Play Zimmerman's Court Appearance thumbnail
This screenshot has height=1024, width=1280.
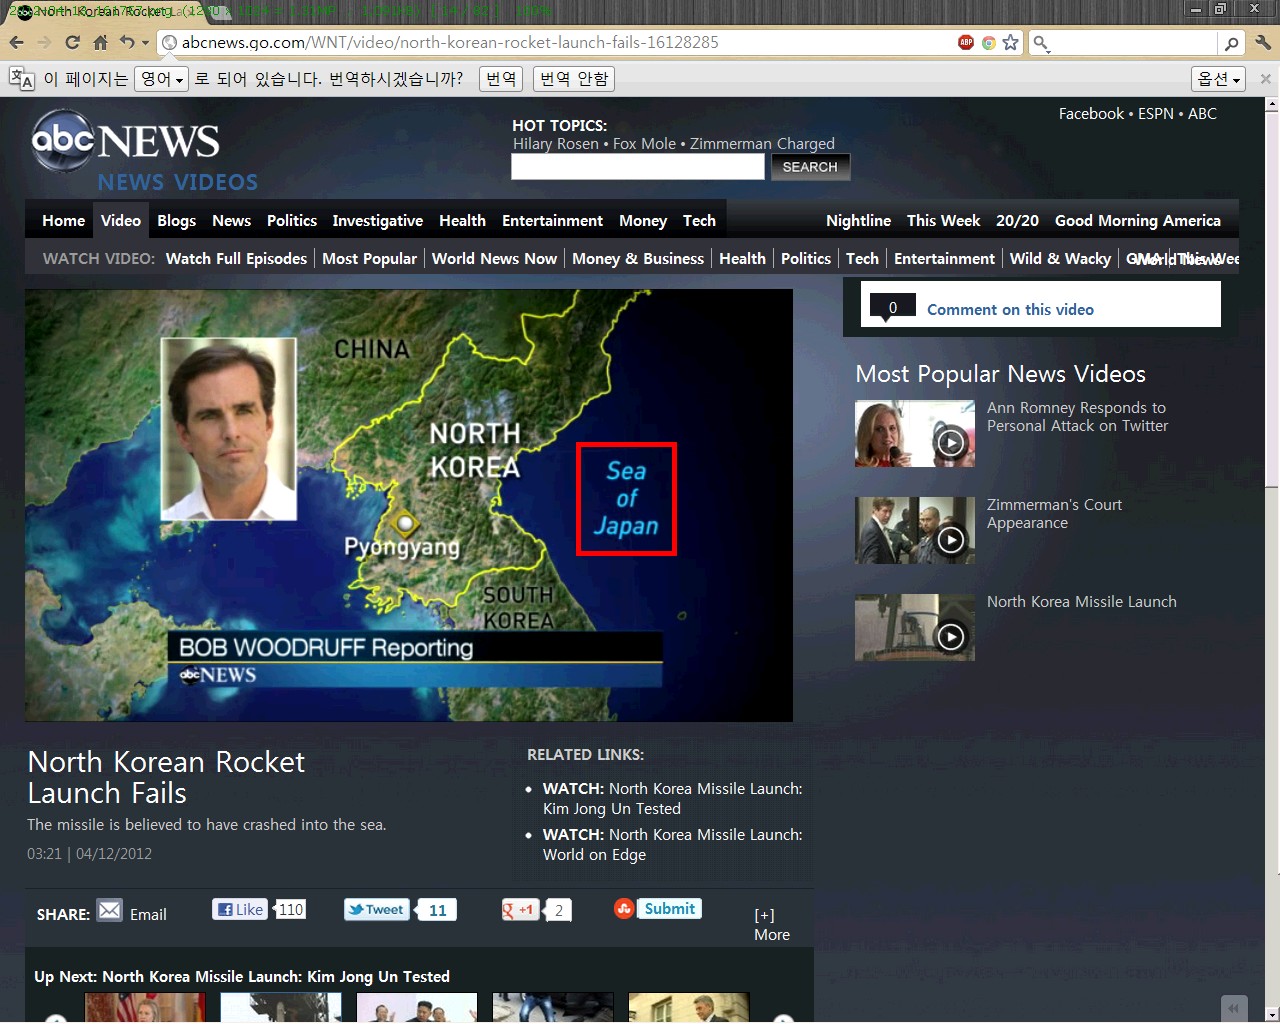coord(915,531)
